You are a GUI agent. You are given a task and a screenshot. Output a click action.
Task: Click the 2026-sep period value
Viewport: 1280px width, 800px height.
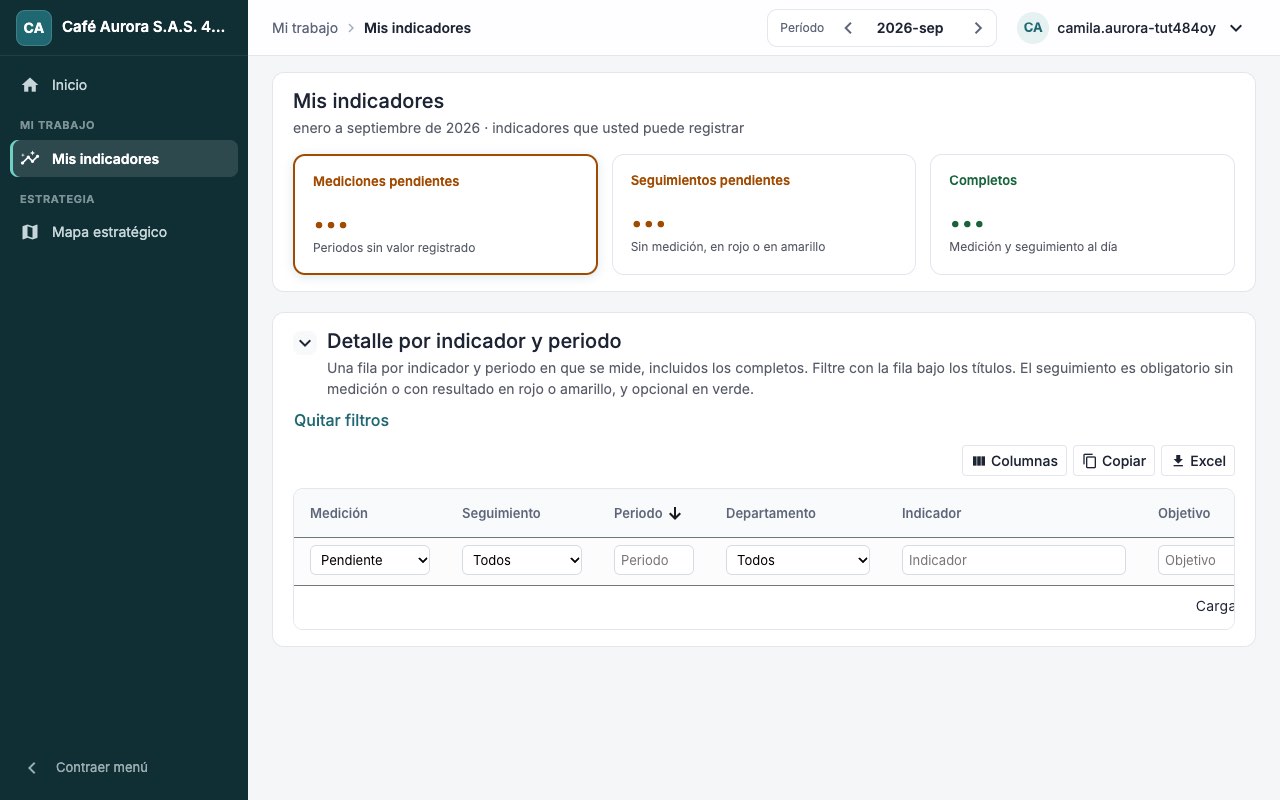point(910,28)
